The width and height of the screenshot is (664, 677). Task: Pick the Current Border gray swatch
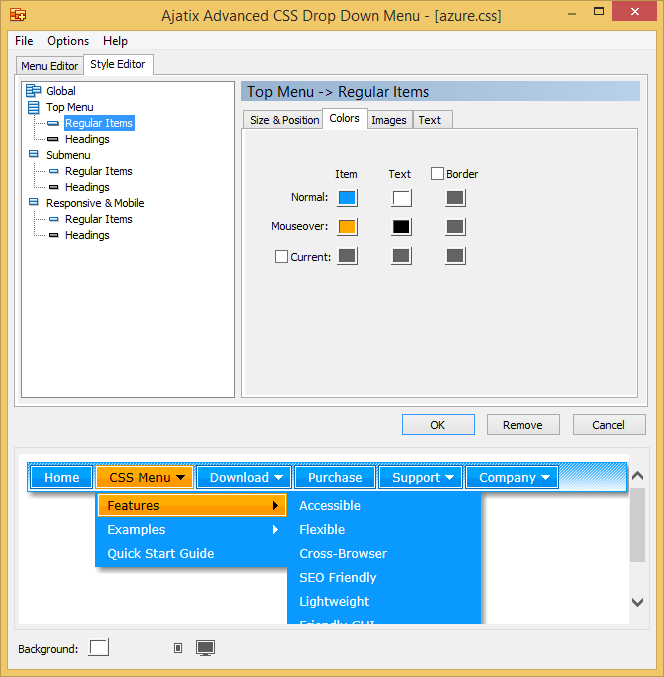(x=455, y=256)
